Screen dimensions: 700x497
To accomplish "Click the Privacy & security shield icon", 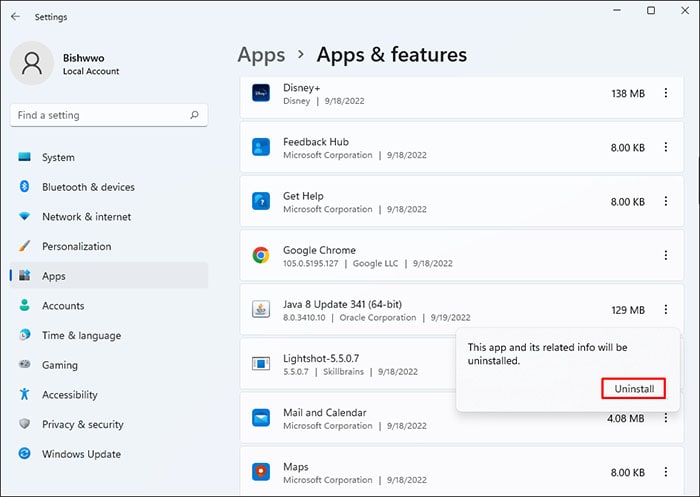I will coord(25,423).
